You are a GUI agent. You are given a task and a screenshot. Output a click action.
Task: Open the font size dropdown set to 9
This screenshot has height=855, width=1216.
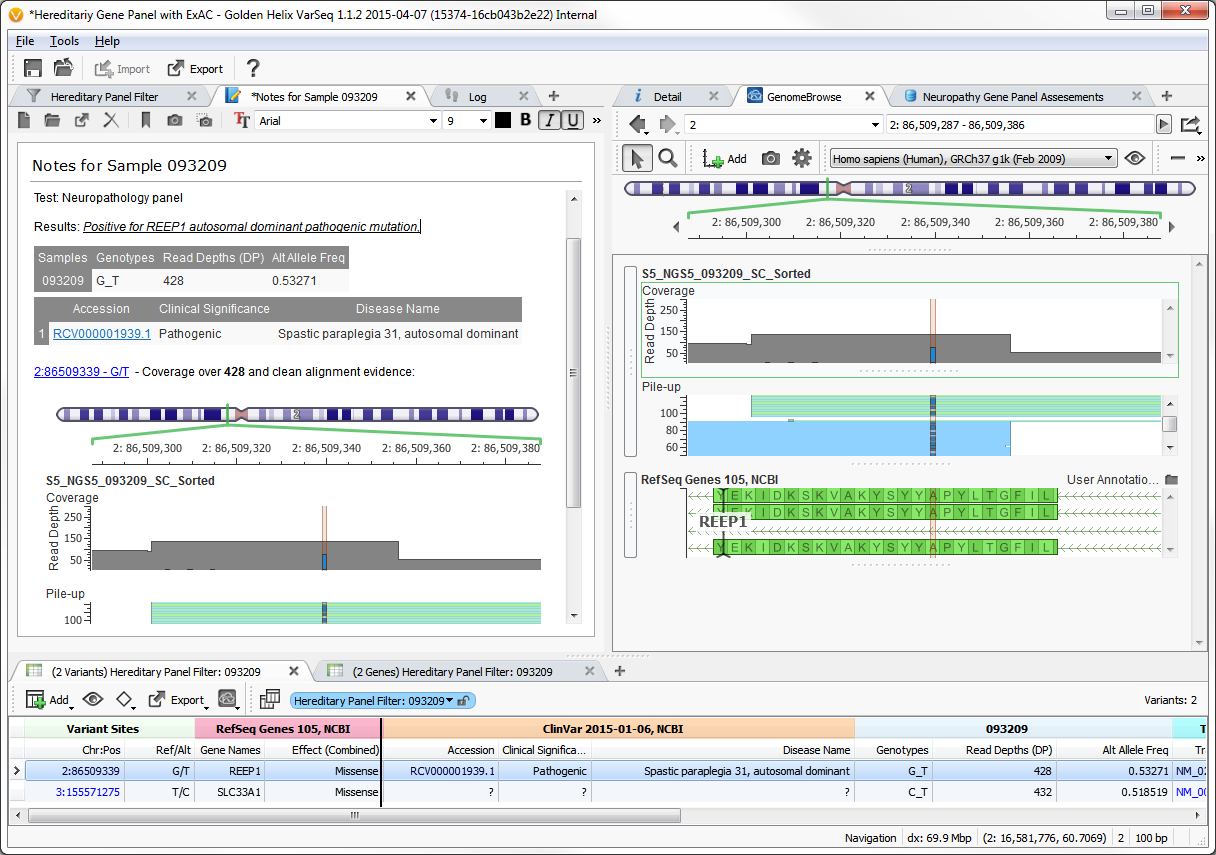coord(465,120)
